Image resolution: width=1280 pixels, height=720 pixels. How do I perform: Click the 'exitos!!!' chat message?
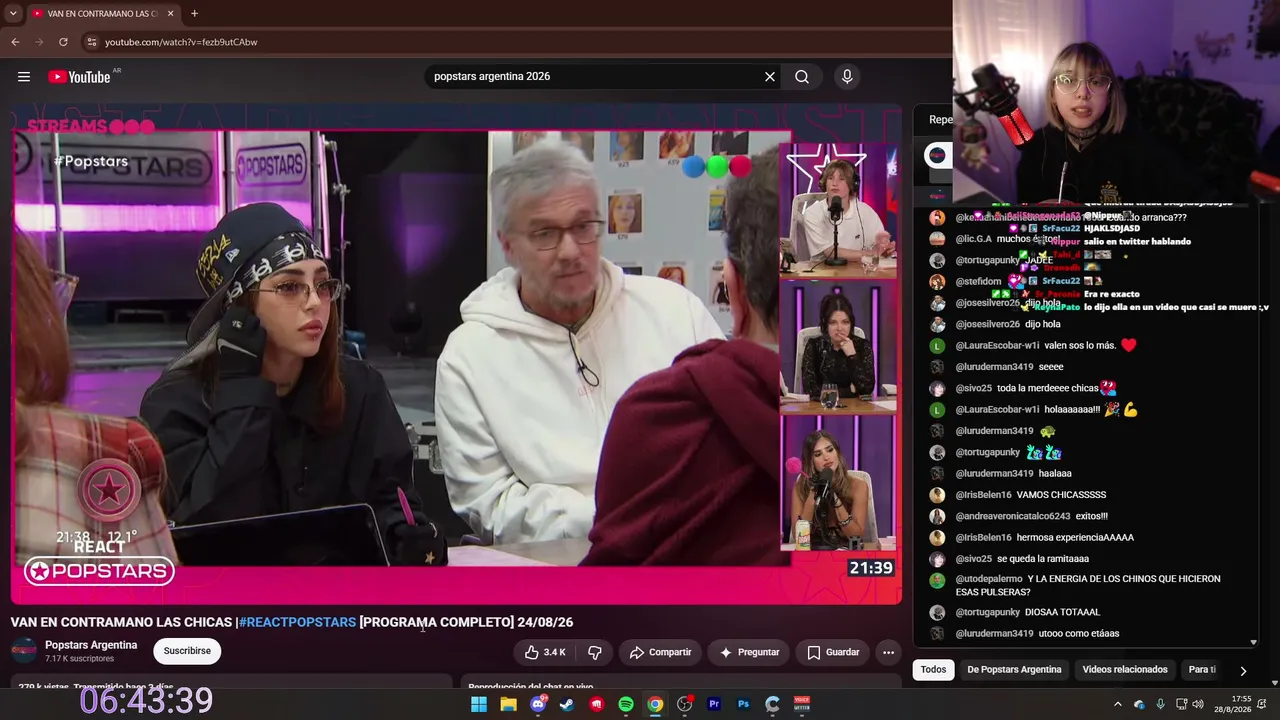click(1092, 516)
